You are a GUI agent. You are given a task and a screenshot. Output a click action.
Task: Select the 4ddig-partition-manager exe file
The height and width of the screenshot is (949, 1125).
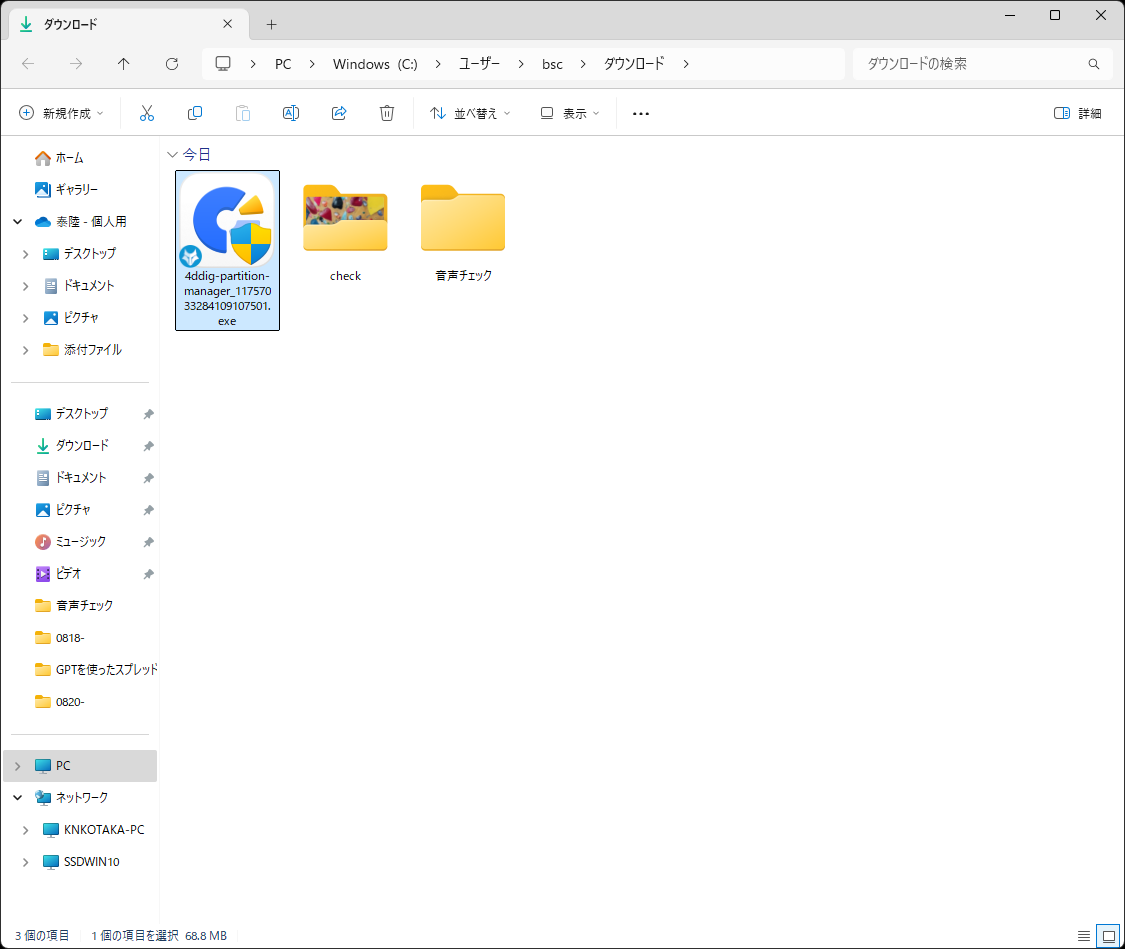click(227, 250)
